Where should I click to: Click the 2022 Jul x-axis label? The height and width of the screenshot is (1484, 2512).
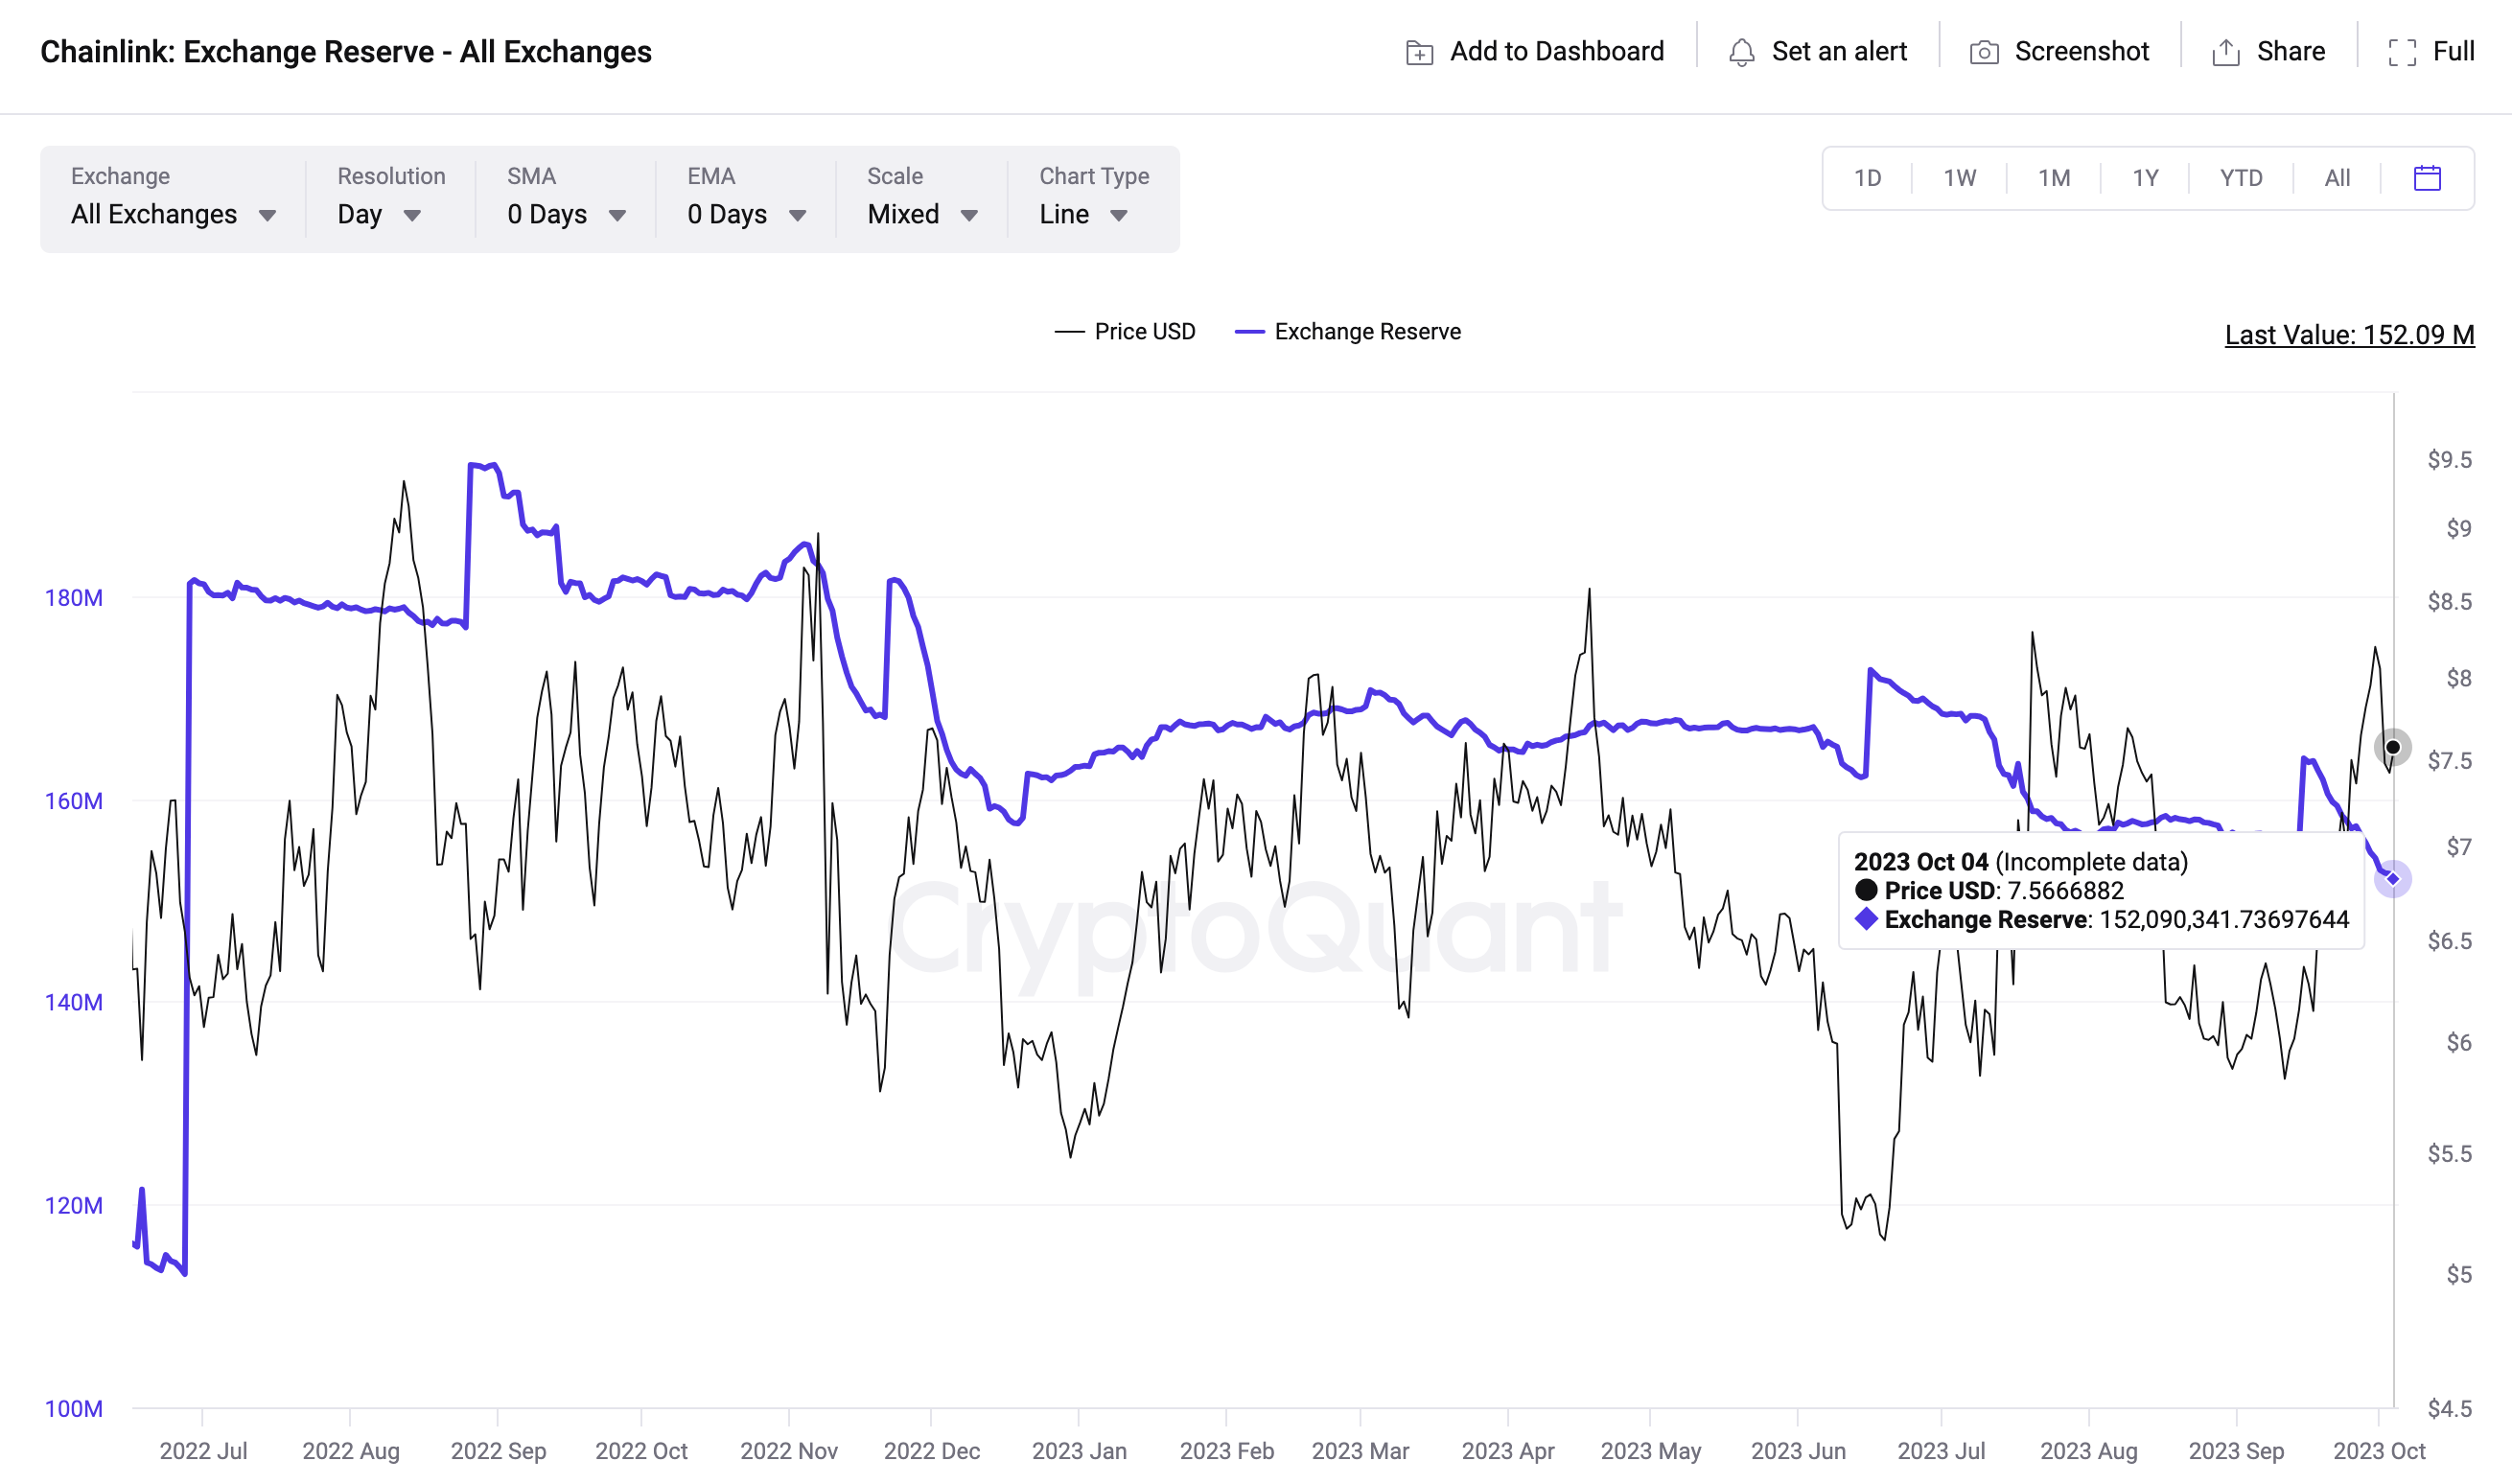pyautogui.click(x=203, y=1451)
